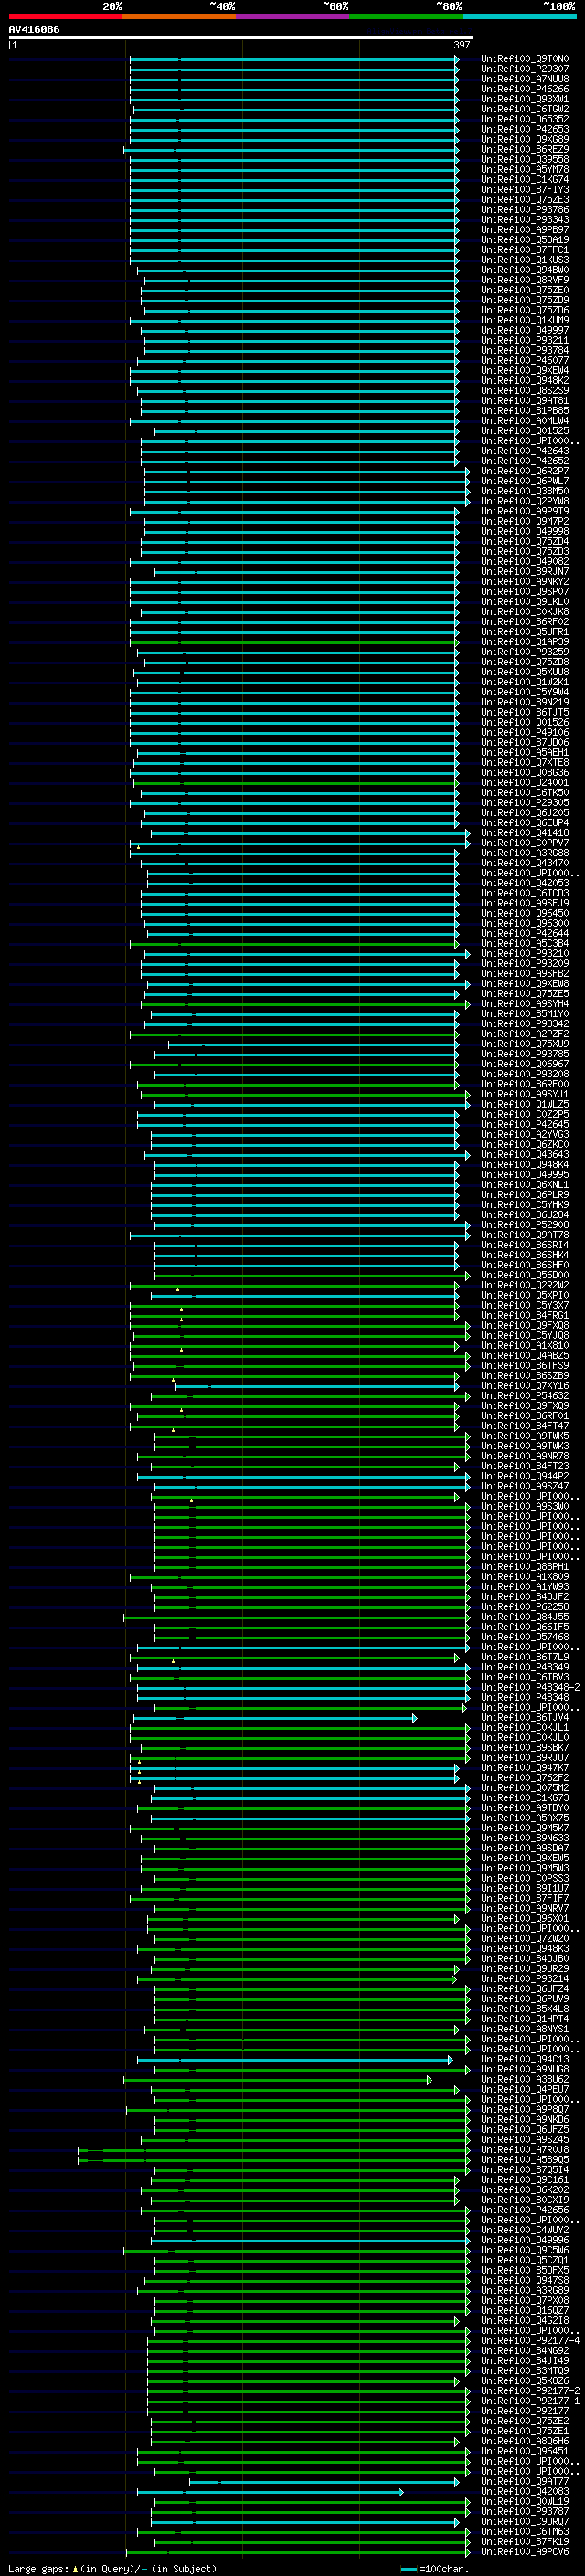Open label UniRef100_Q1KUS3
The width and height of the screenshot is (585, 2576).
525,260
